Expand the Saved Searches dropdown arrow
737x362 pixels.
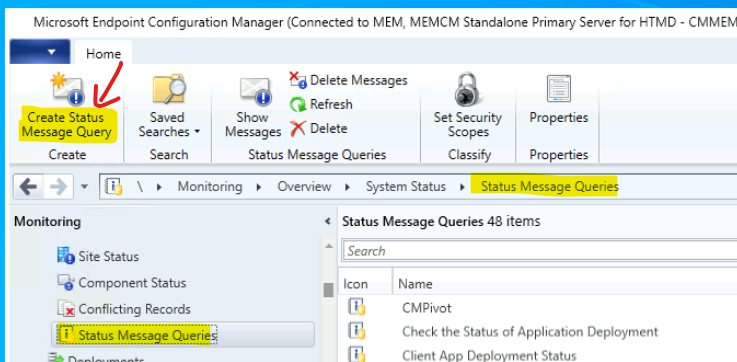197,132
